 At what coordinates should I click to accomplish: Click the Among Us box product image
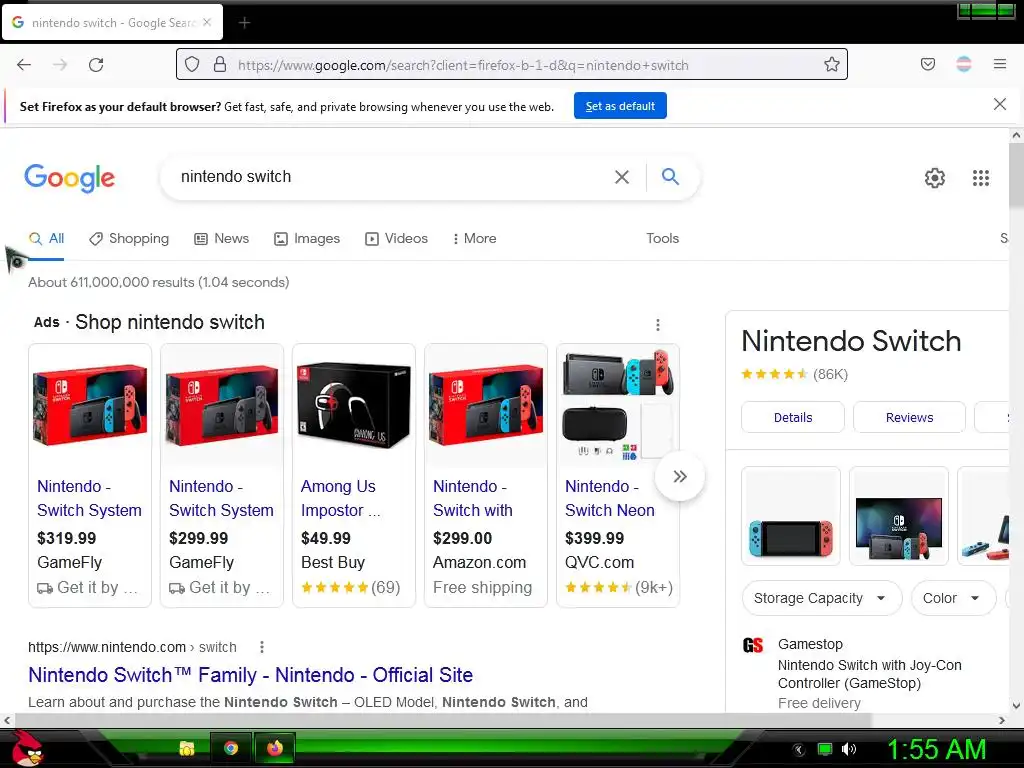354,406
